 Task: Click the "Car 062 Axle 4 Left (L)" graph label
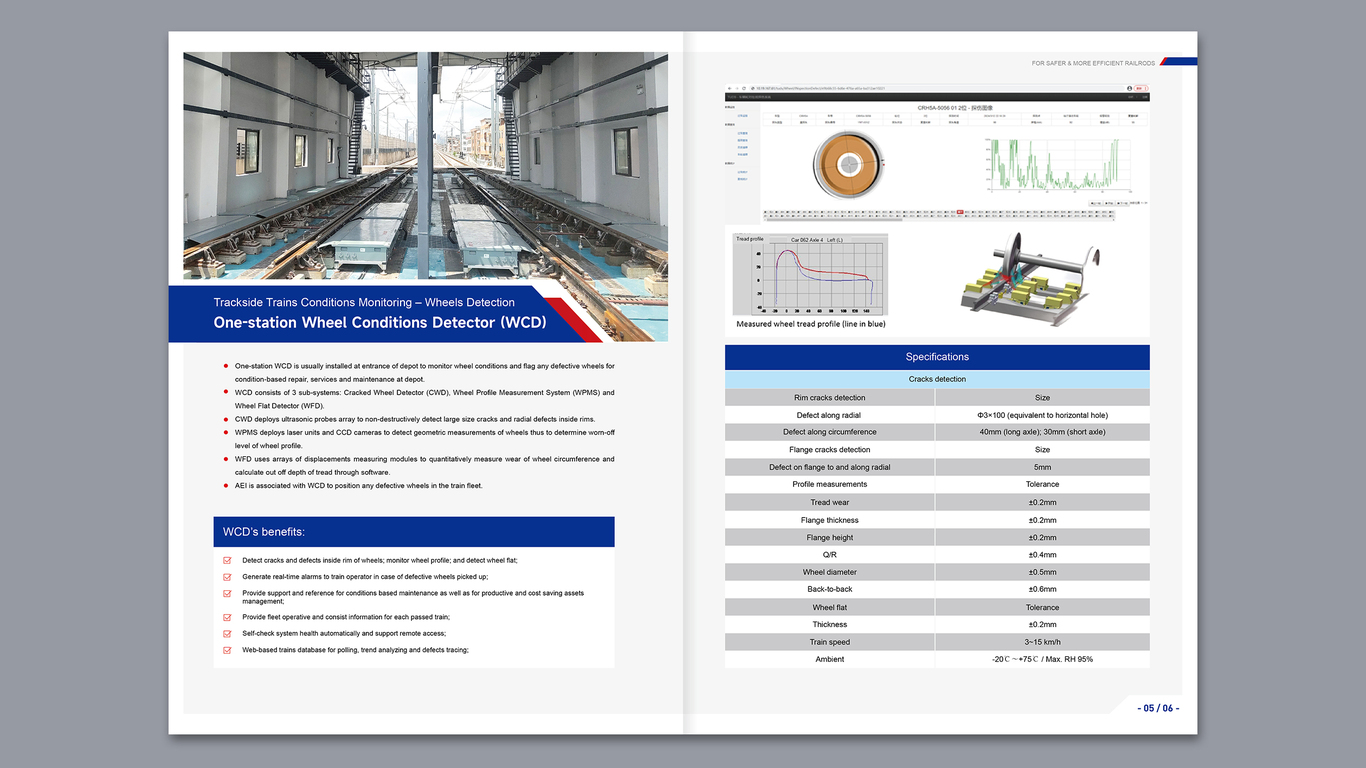click(817, 240)
